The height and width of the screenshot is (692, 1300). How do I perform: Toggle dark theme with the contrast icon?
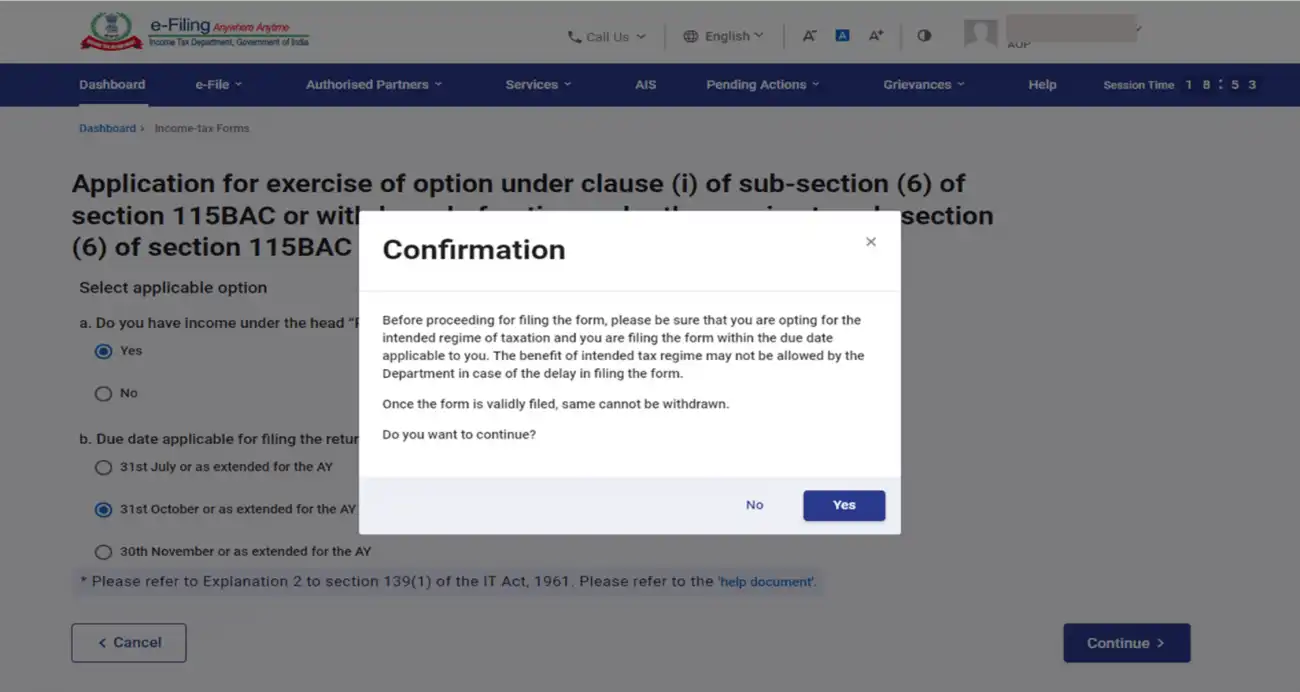pyautogui.click(x=923, y=35)
